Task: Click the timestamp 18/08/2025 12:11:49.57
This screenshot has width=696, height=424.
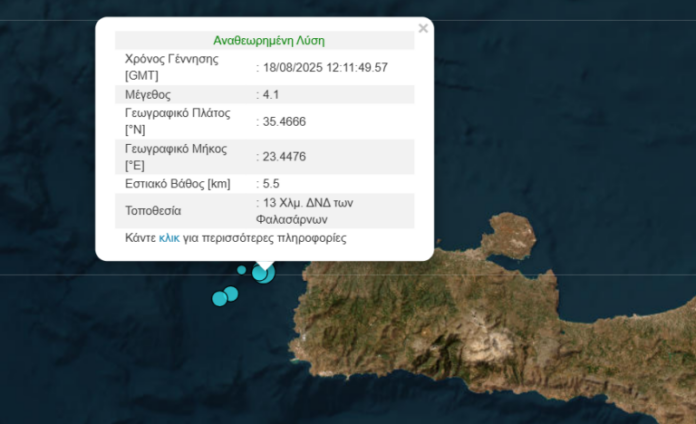Action: pyautogui.click(x=324, y=67)
